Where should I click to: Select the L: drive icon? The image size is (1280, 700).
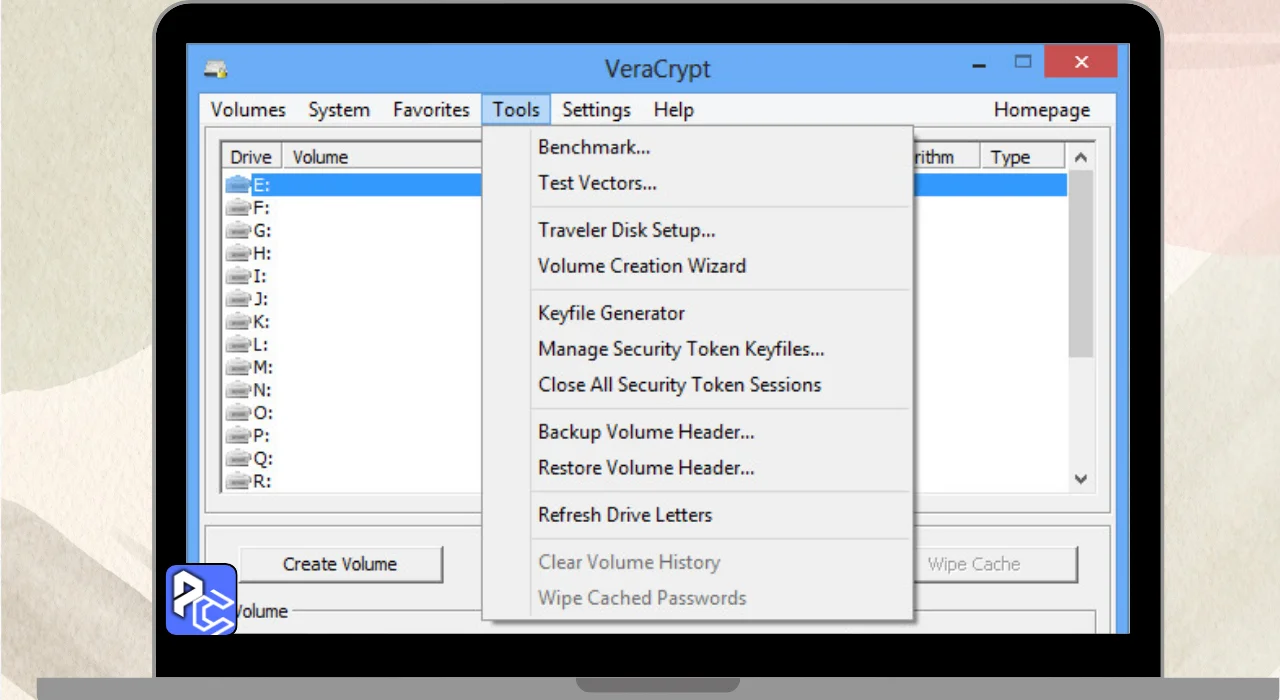click(x=238, y=344)
